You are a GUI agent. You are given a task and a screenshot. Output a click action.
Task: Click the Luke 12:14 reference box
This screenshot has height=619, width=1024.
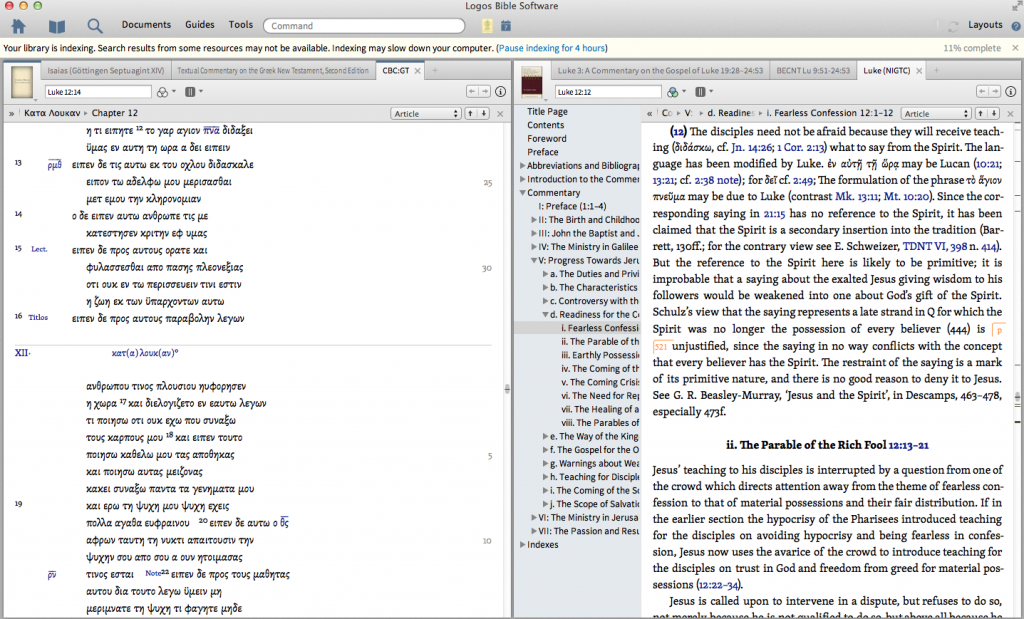pyautogui.click(x=98, y=92)
